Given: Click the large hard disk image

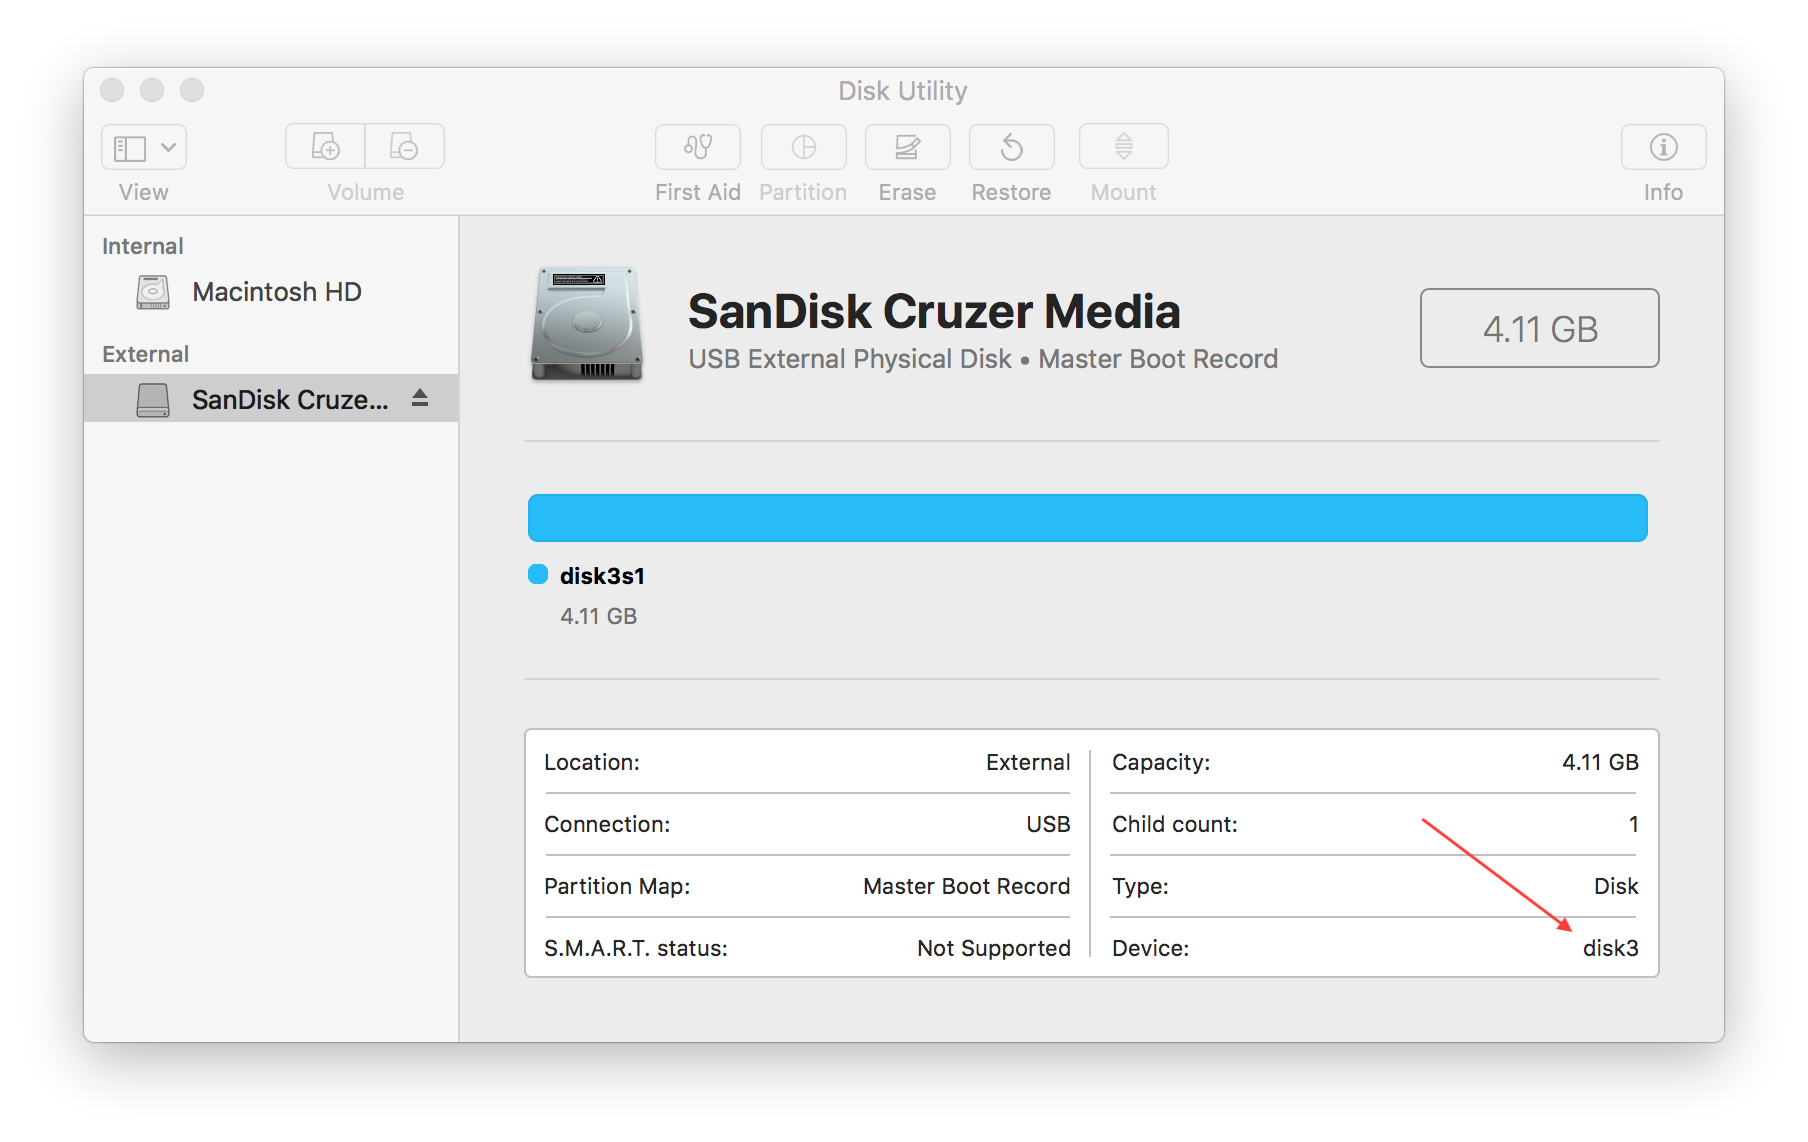Looking at the screenshot, I should click(x=587, y=323).
